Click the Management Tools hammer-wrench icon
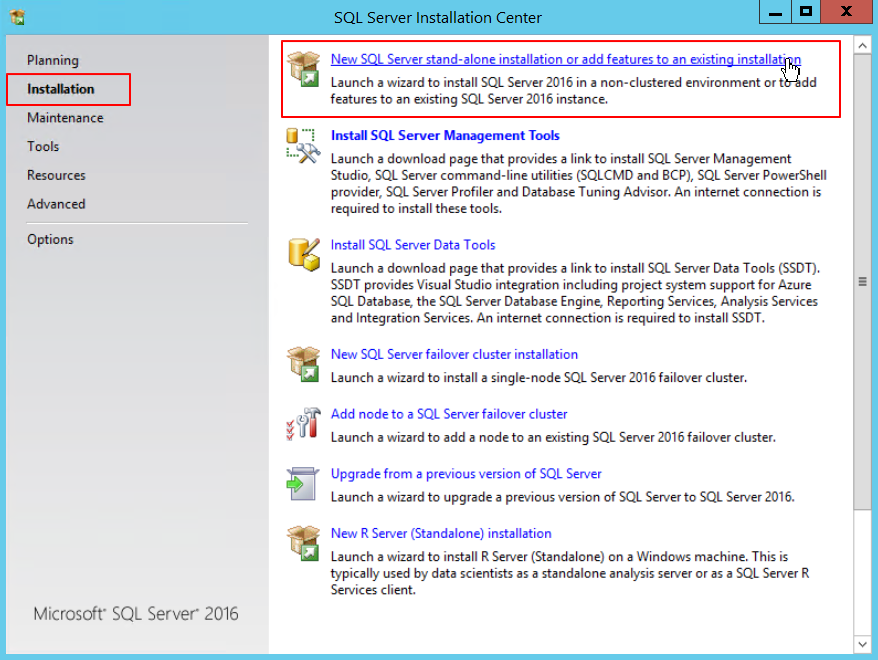Screen dimensions: 878x660 pyautogui.click(x=303, y=146)
